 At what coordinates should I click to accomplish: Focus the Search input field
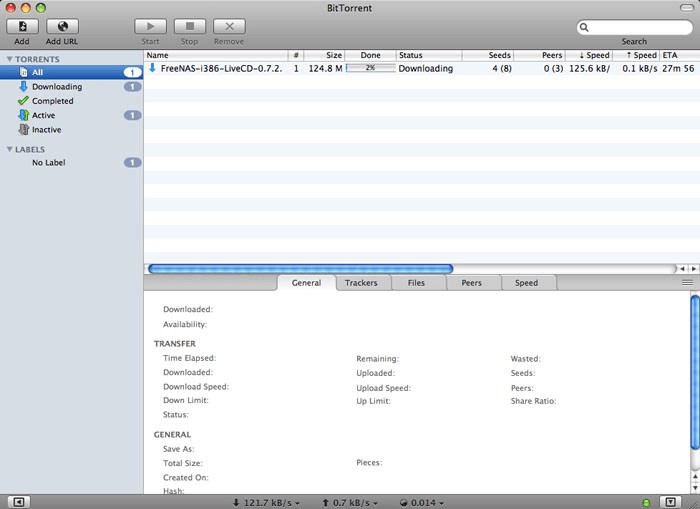(634, 27)
